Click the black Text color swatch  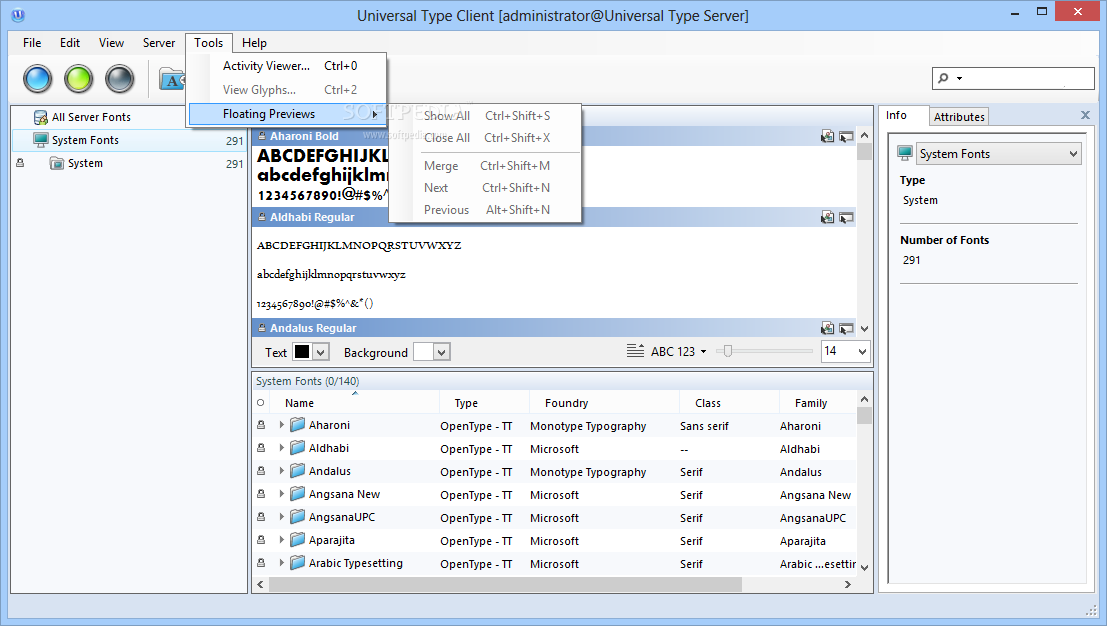point(301,351)
